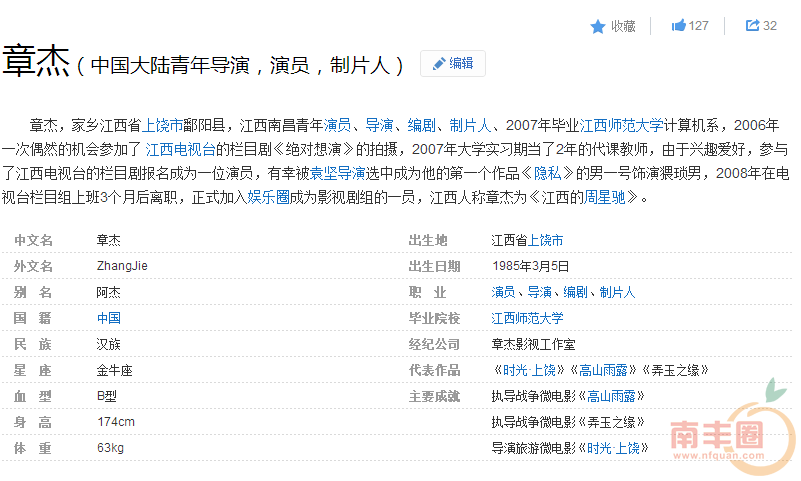Click the 出生地 field label
The width and height of the screenshot is (801, 481).
pyautogui.click(x=428, y=240)
